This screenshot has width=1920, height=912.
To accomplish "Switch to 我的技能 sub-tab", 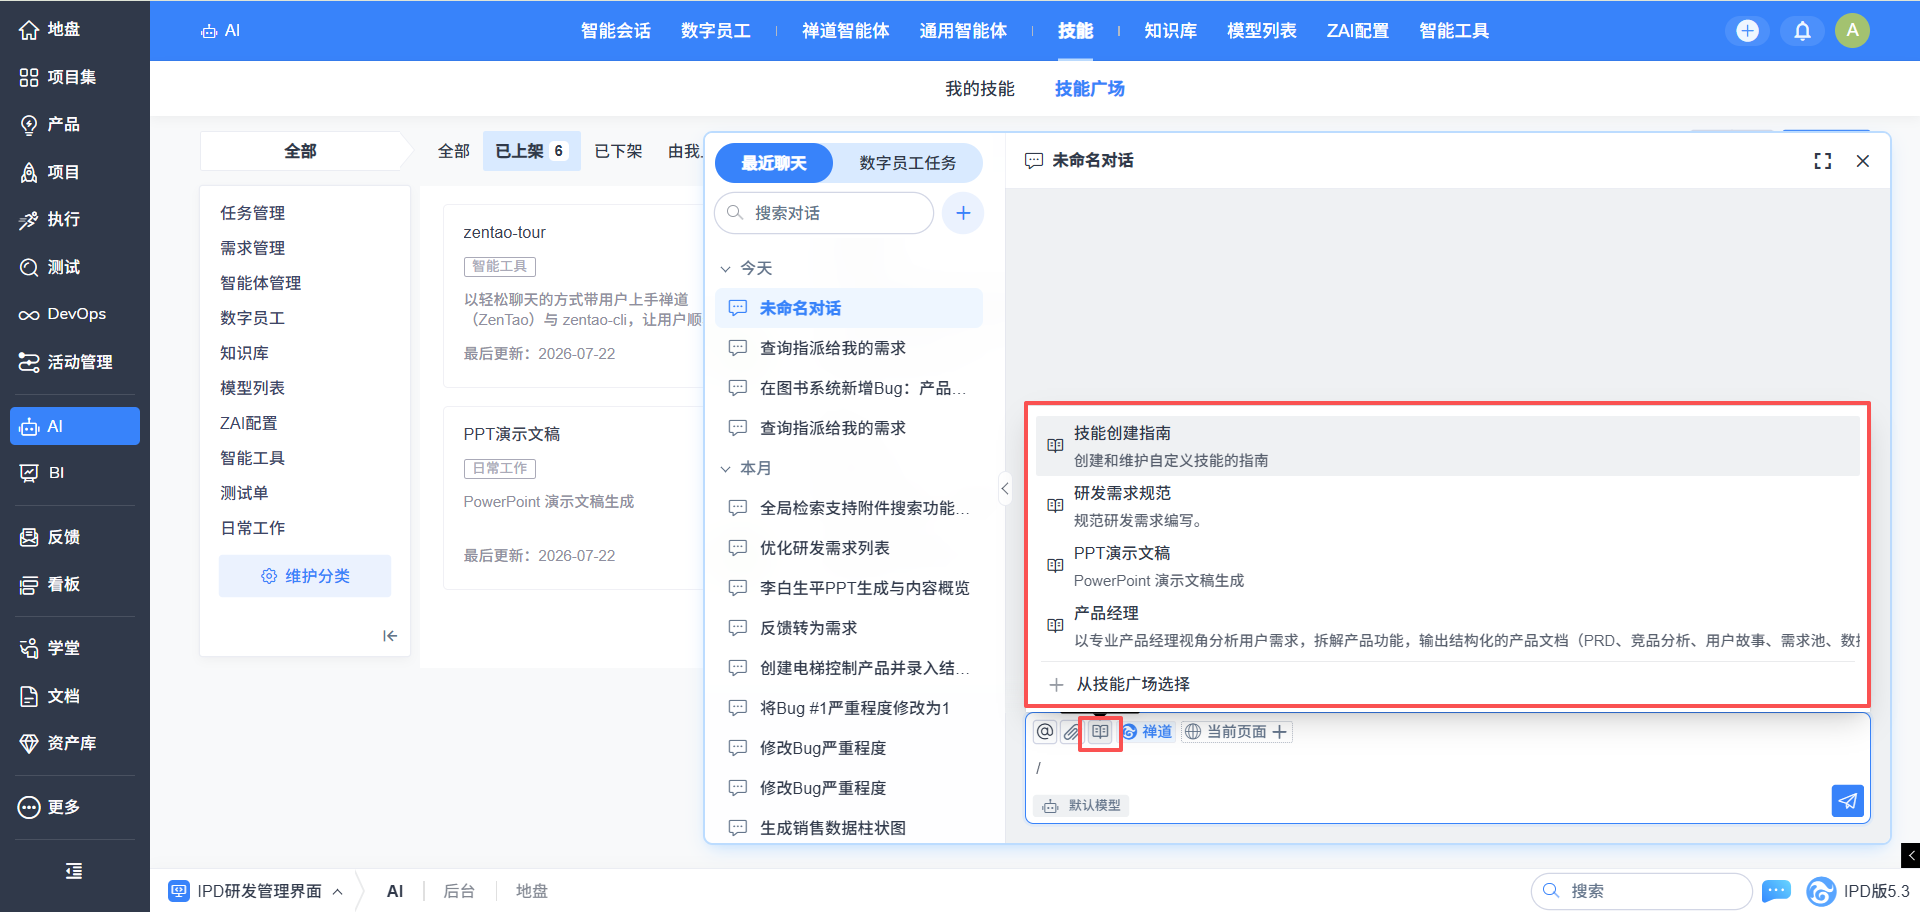I will pos(980,89).
